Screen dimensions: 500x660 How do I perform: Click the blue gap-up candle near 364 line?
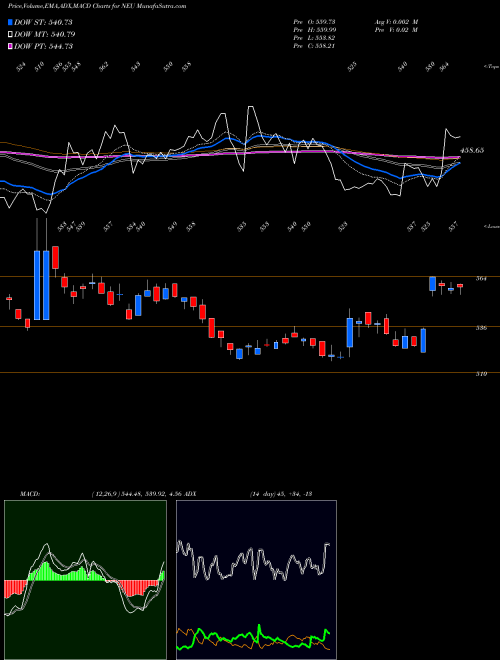click(432, 284)
